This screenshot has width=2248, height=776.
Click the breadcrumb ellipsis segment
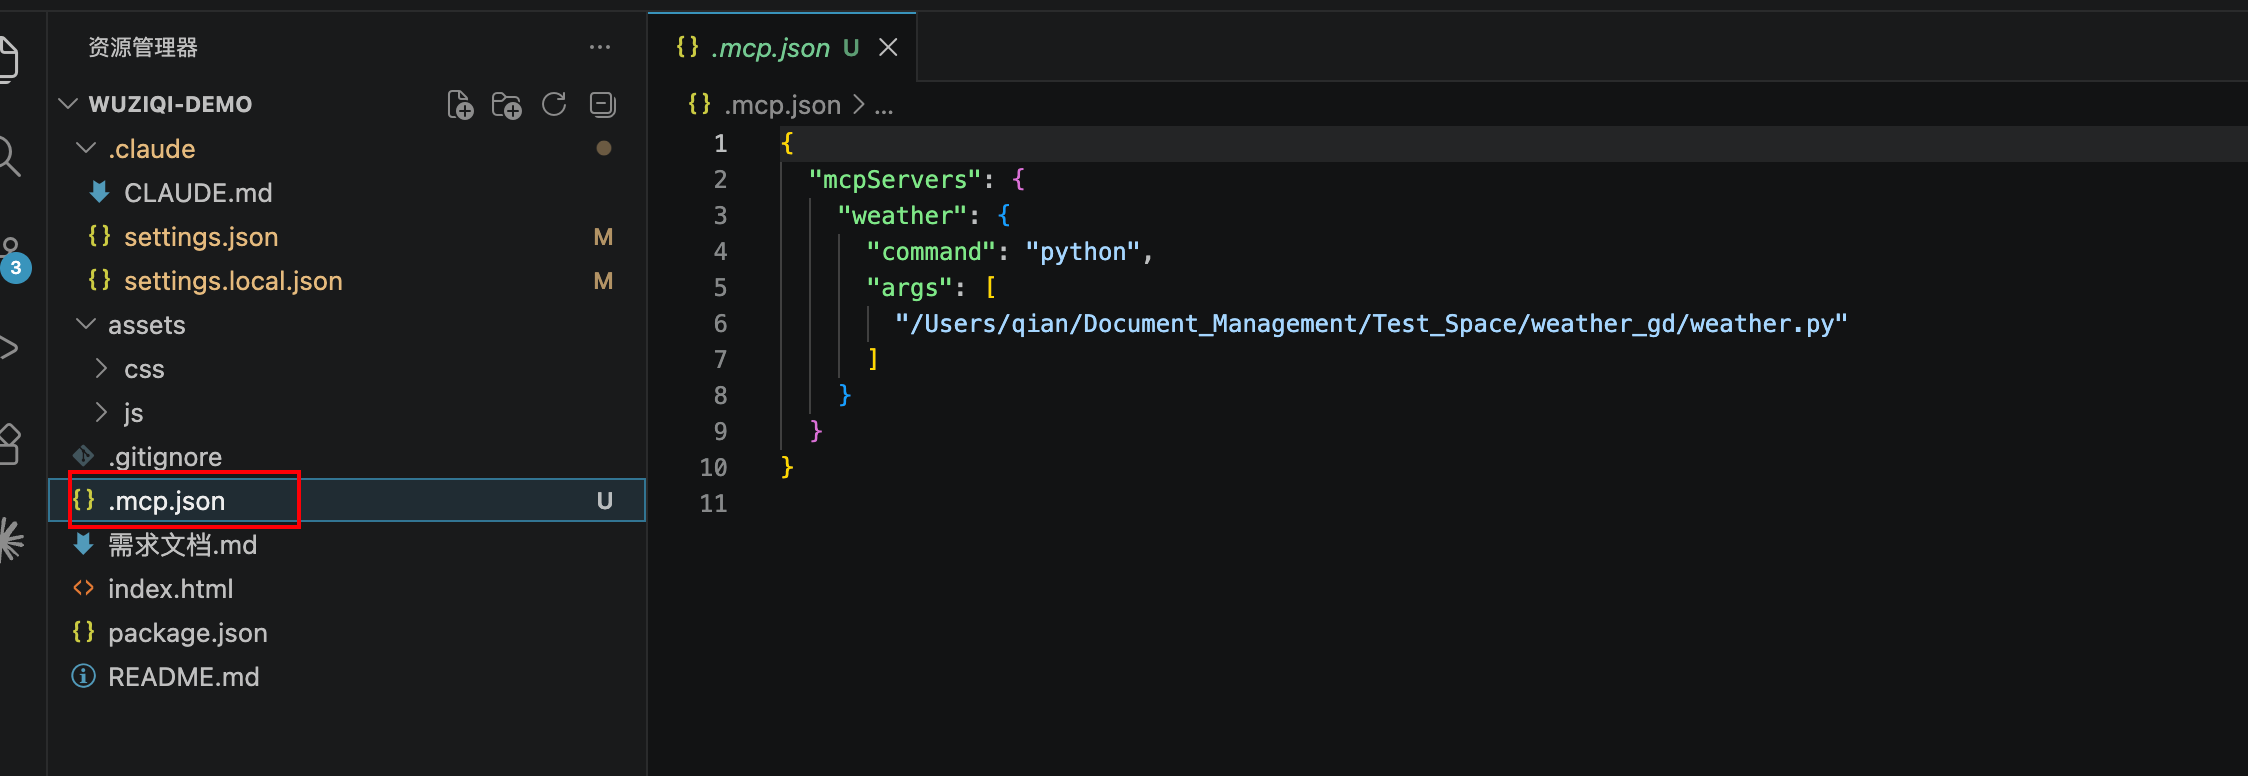(884, 105)
